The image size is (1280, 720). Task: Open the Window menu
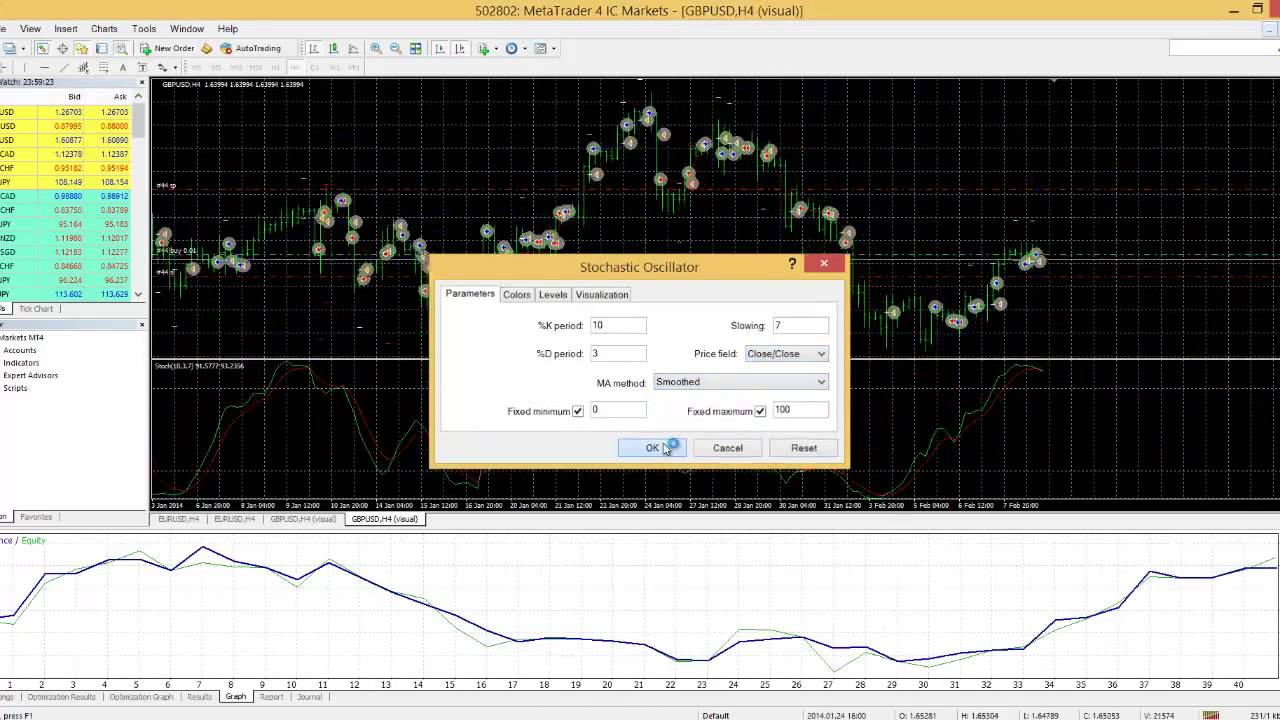point(187,29)
